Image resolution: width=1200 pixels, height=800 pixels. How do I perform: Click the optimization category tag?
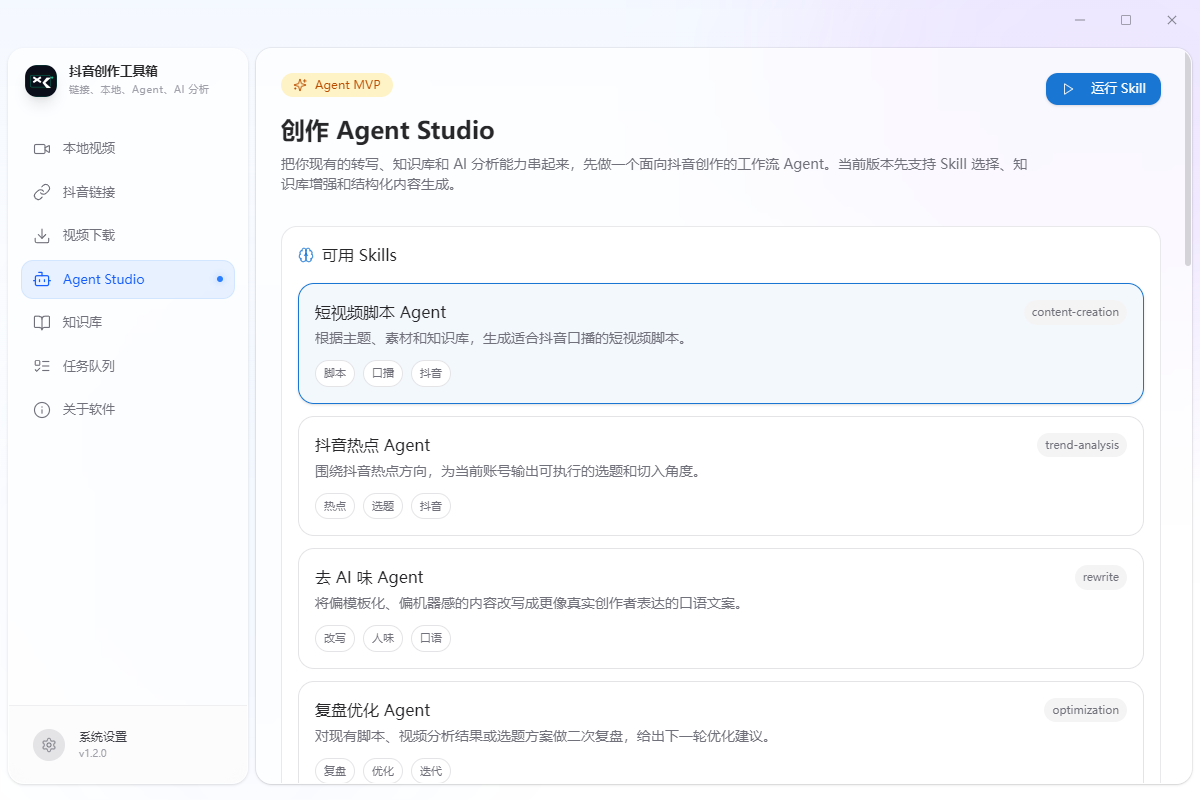tap(1086, 710)
